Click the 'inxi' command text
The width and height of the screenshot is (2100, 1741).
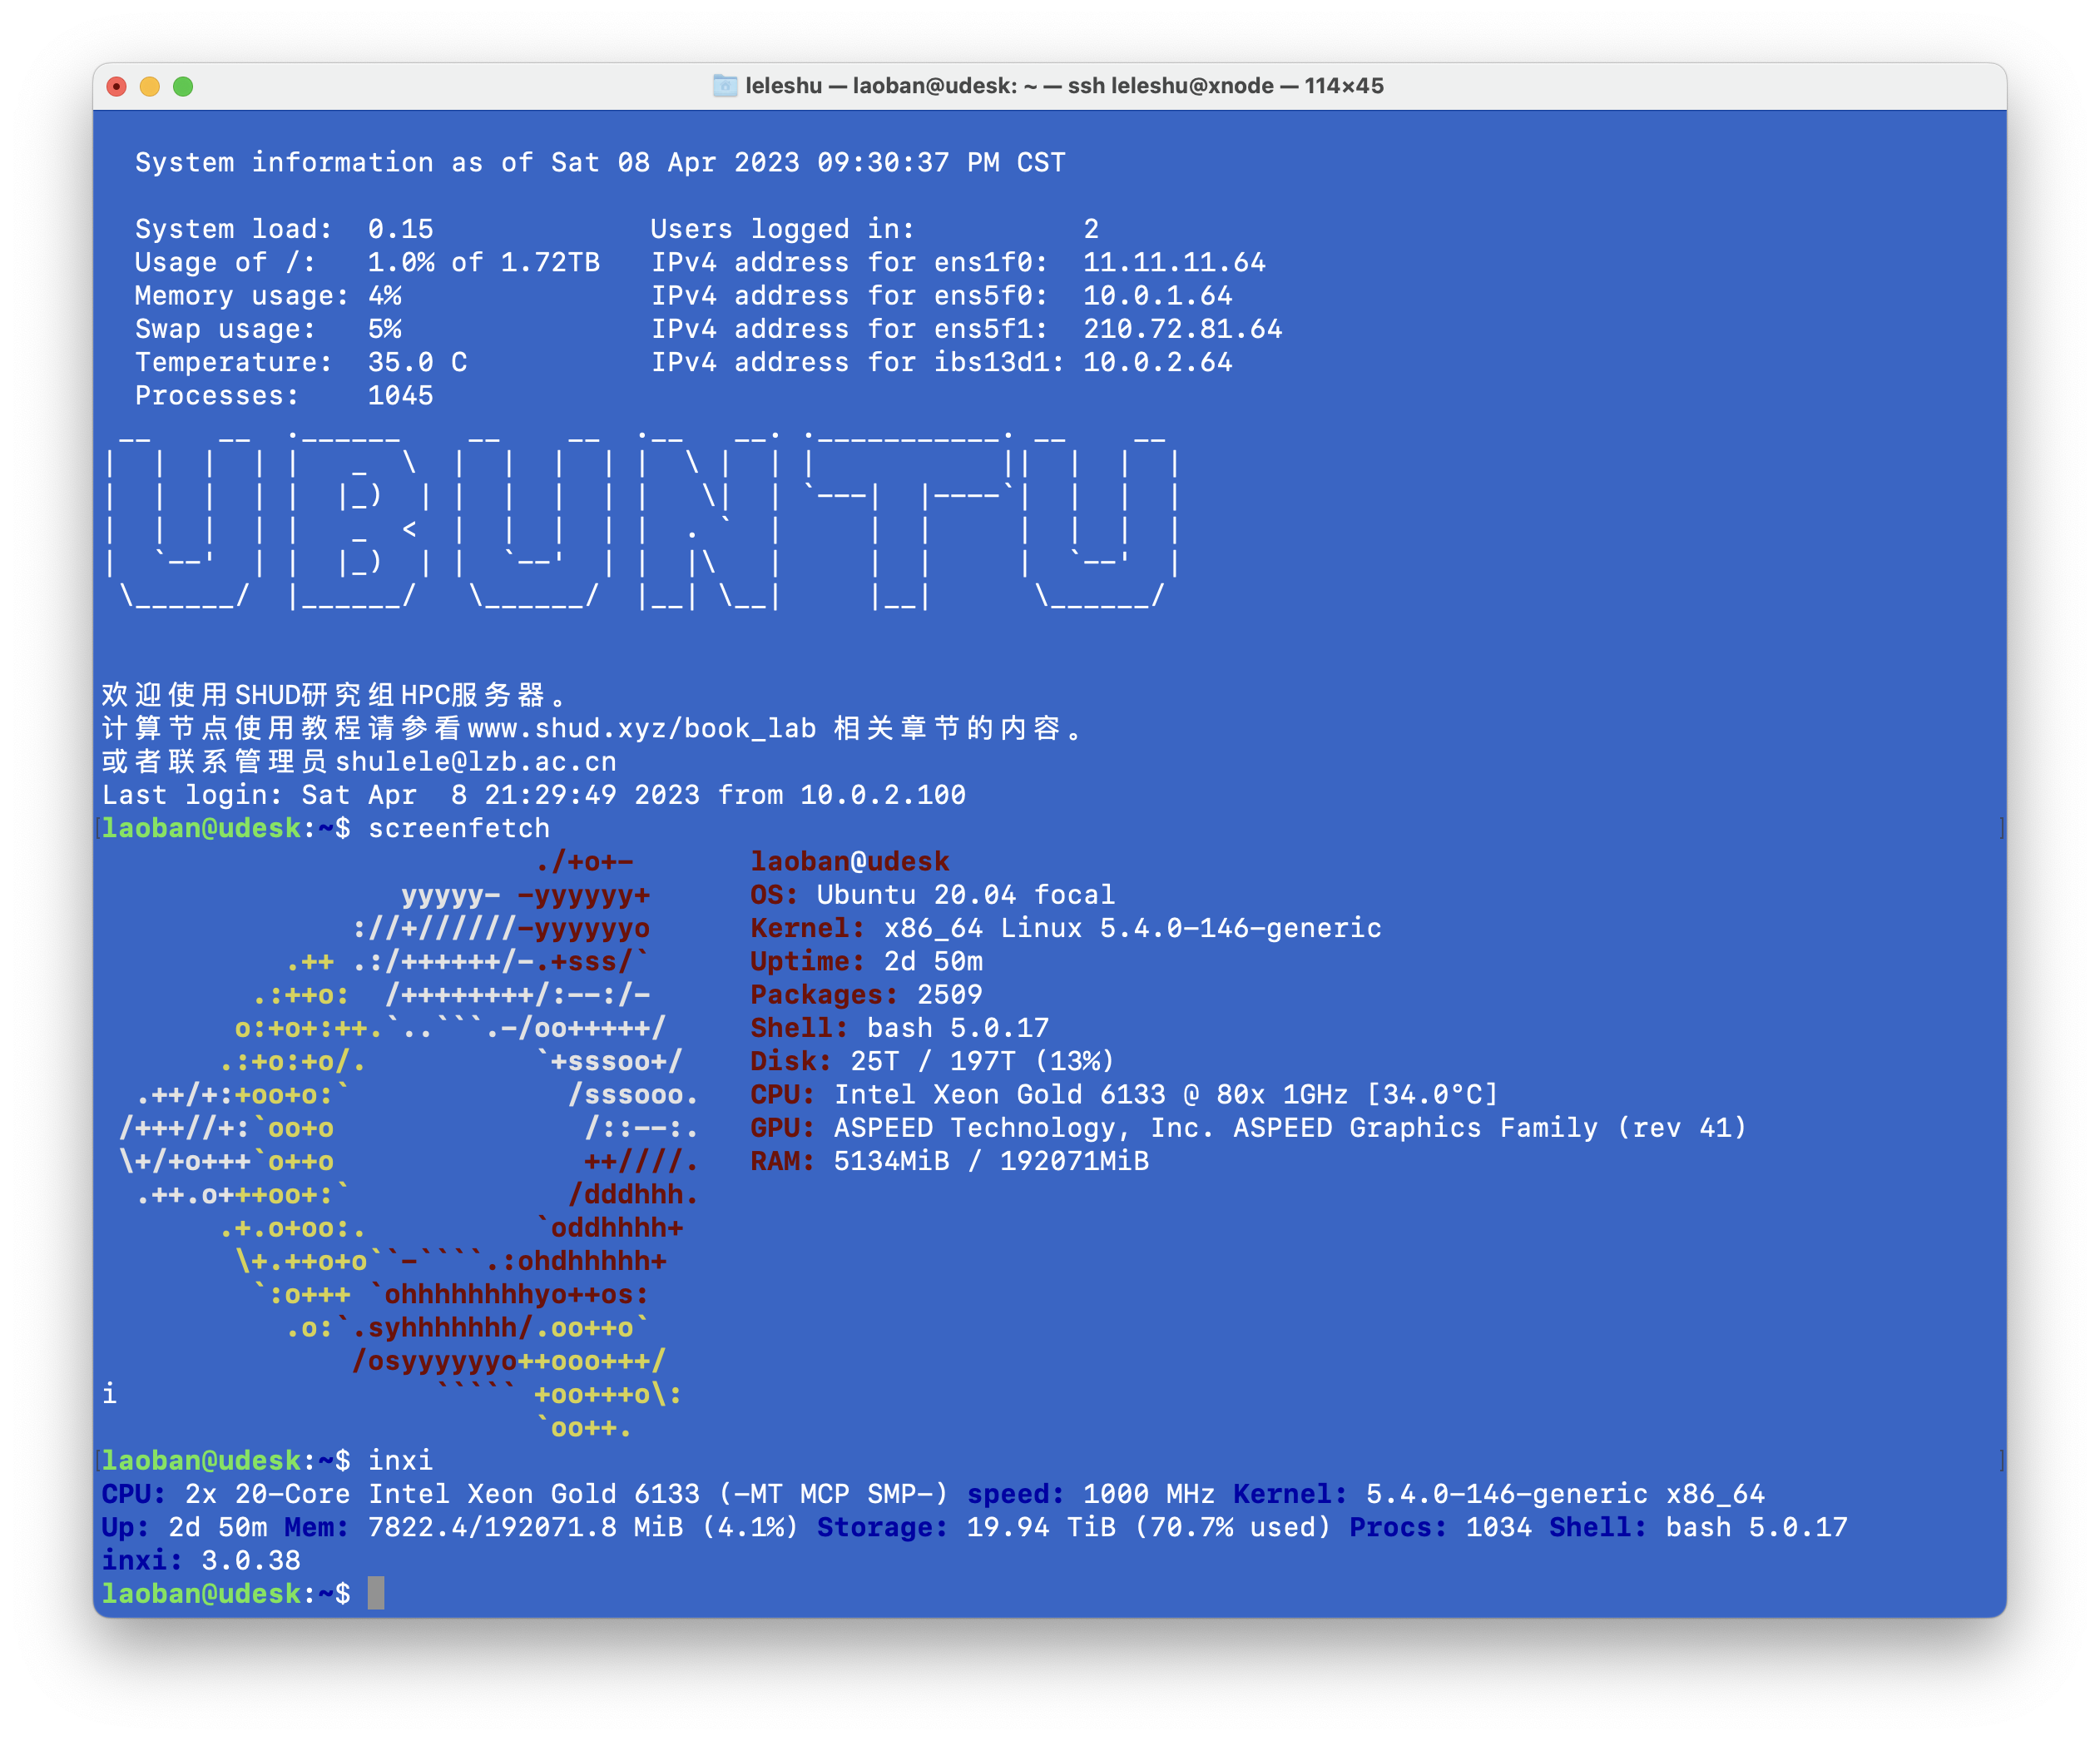coord(401,1460)
